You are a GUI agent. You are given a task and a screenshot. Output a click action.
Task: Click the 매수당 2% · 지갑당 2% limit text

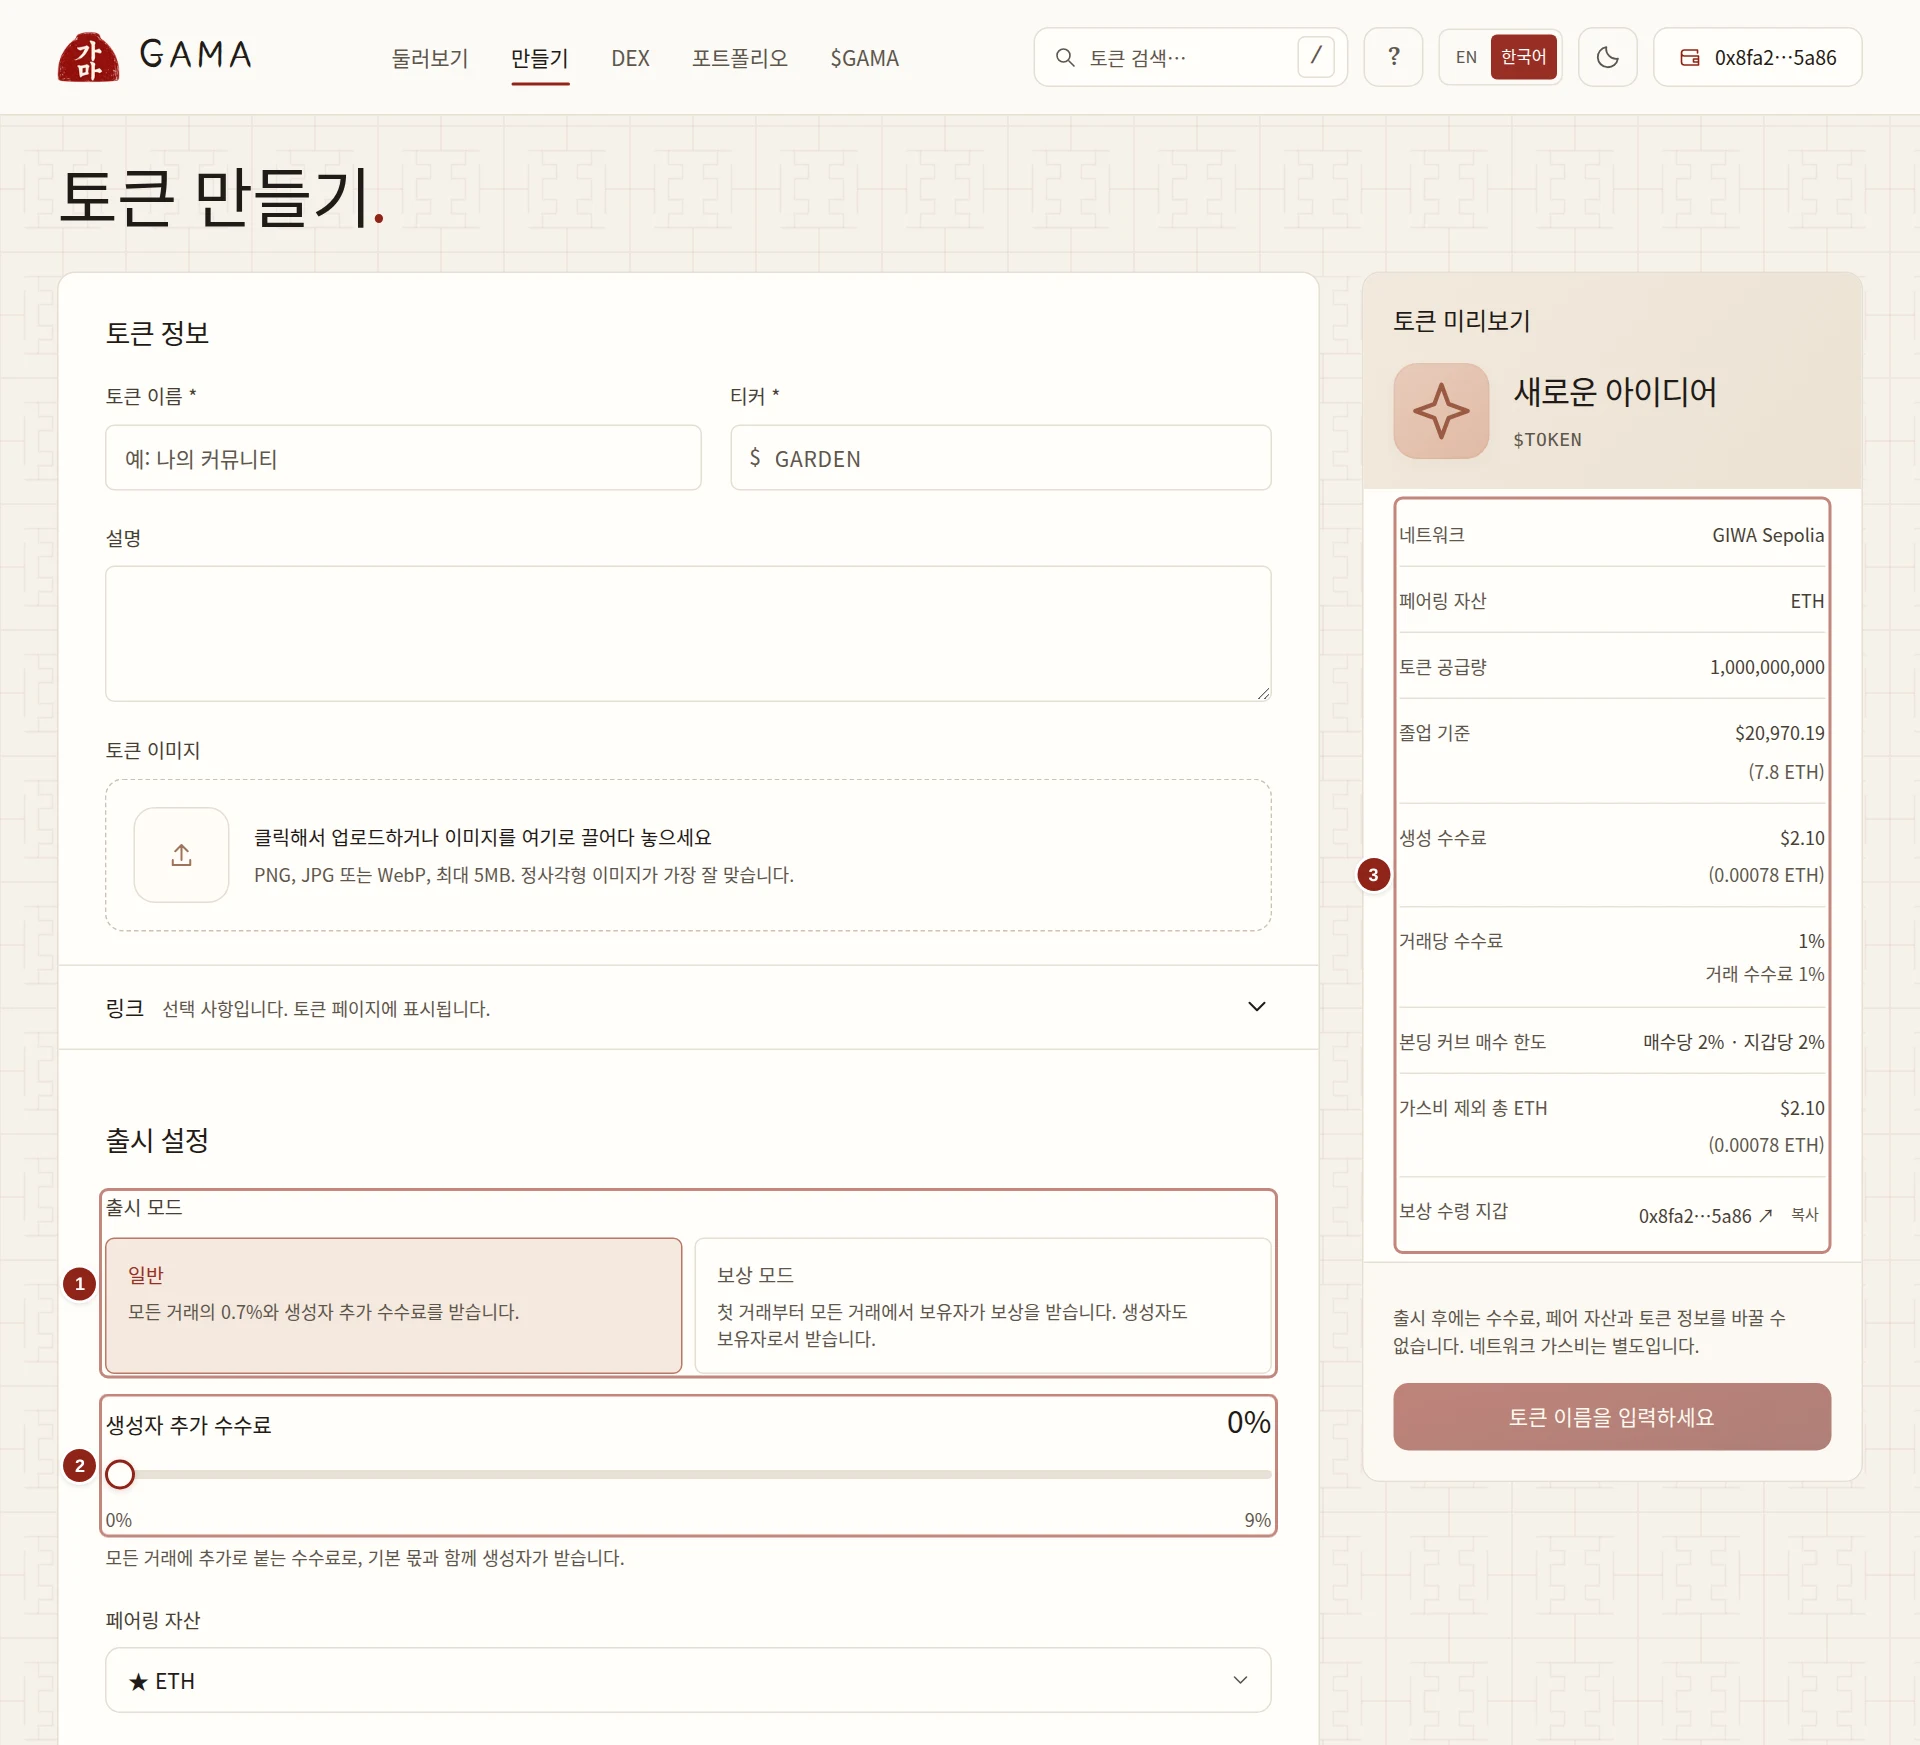pos(1734,1042)
